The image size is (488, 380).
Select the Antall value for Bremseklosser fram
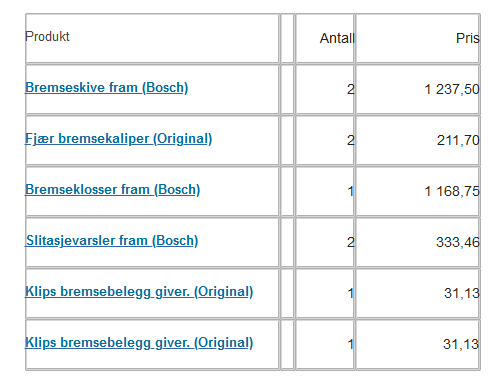351,191
